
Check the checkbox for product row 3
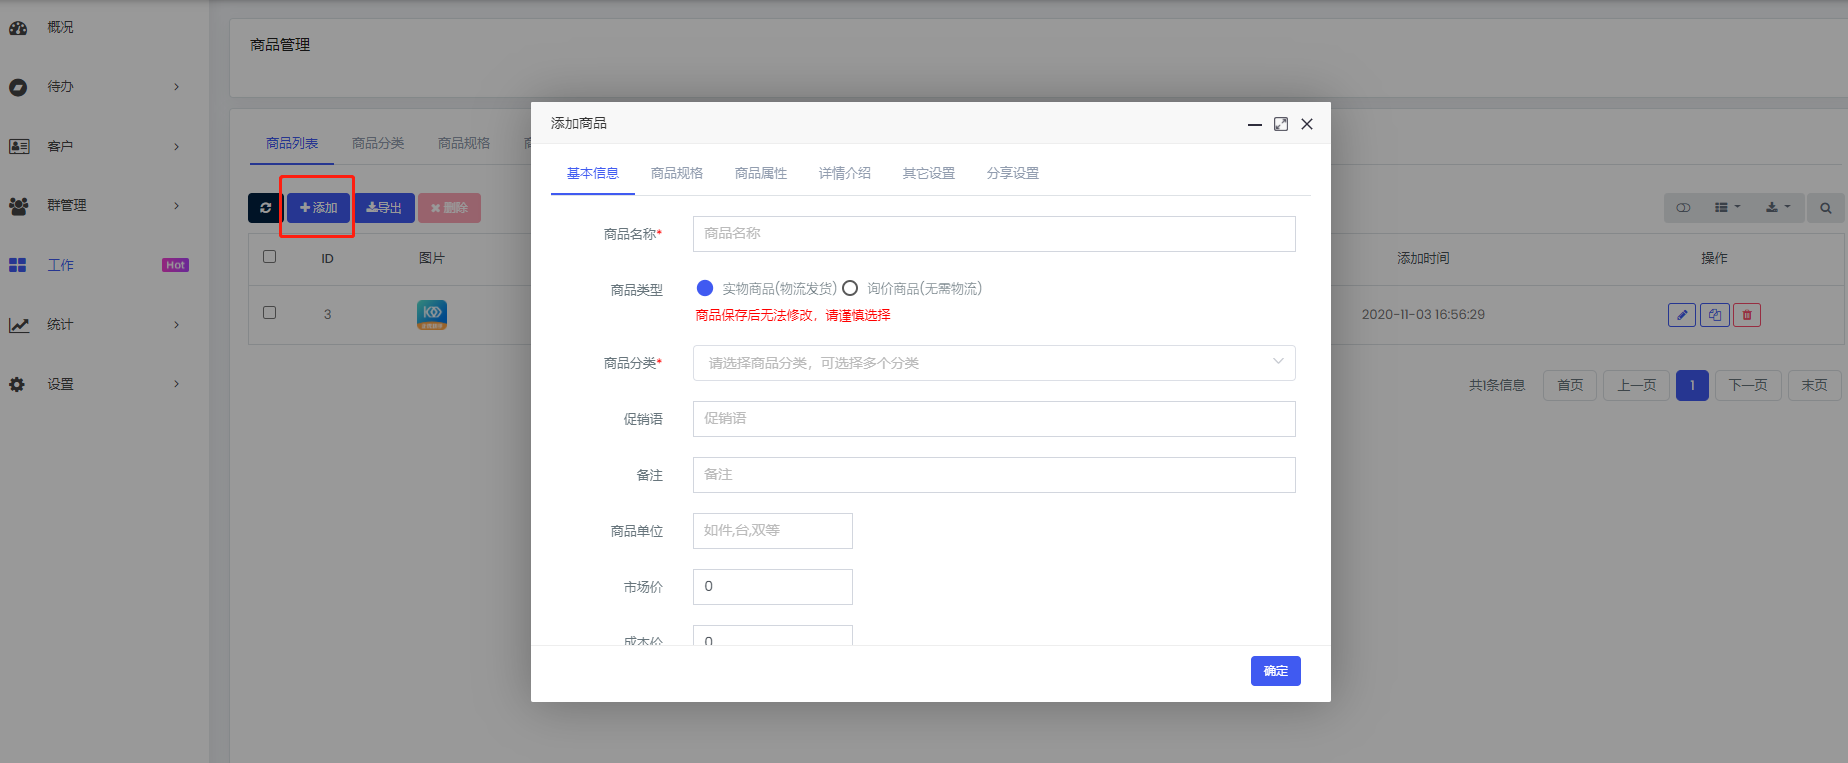click(x=269, y=312)
